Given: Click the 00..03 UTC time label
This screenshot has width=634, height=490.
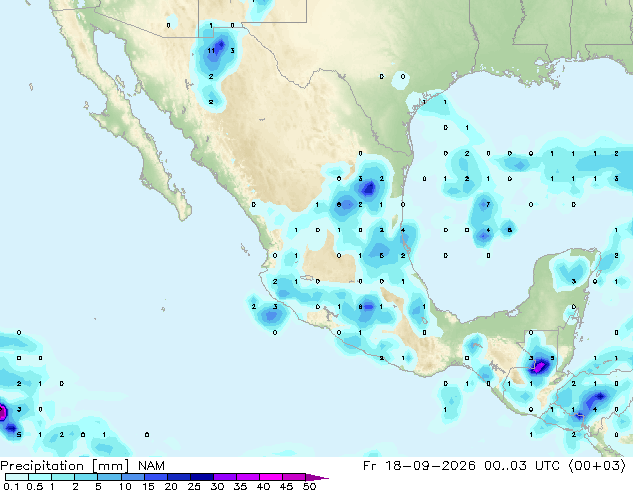Looking at the screenshot, I should [x=522, y=466].
